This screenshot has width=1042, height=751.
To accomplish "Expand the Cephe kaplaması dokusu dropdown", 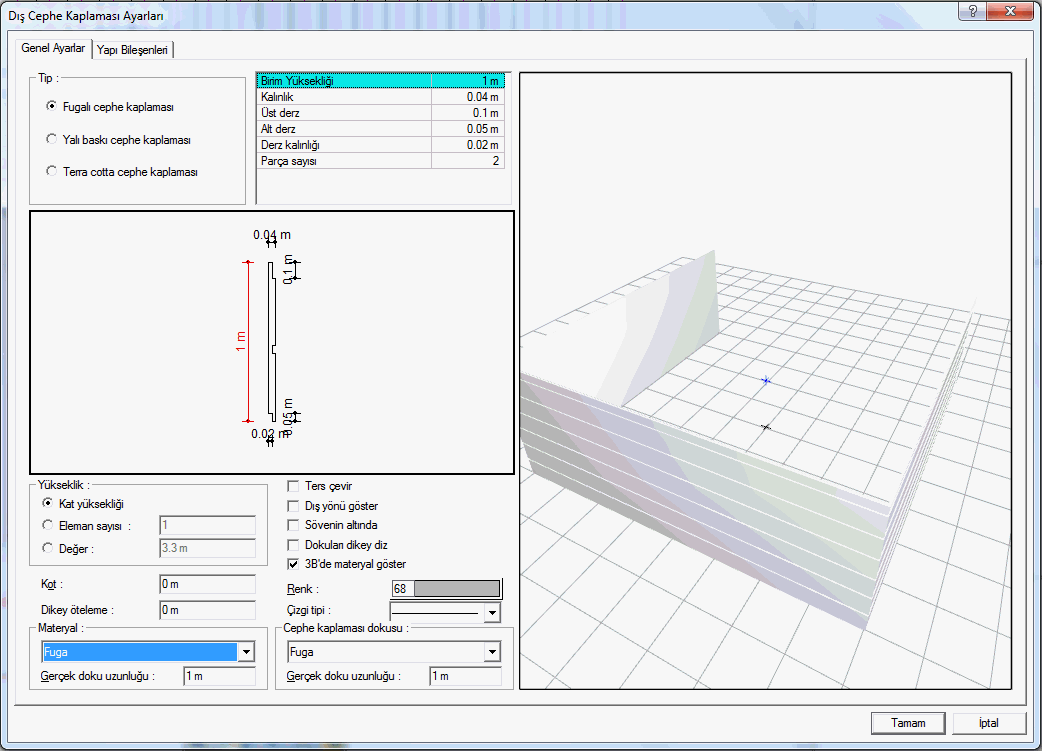I will [x=492, y=652].
